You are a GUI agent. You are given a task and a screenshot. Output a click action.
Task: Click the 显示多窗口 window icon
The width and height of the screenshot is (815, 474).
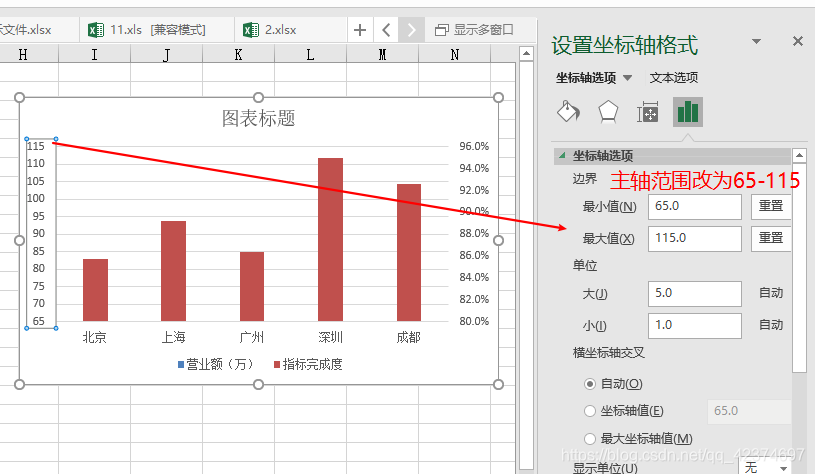coord(441,30)
